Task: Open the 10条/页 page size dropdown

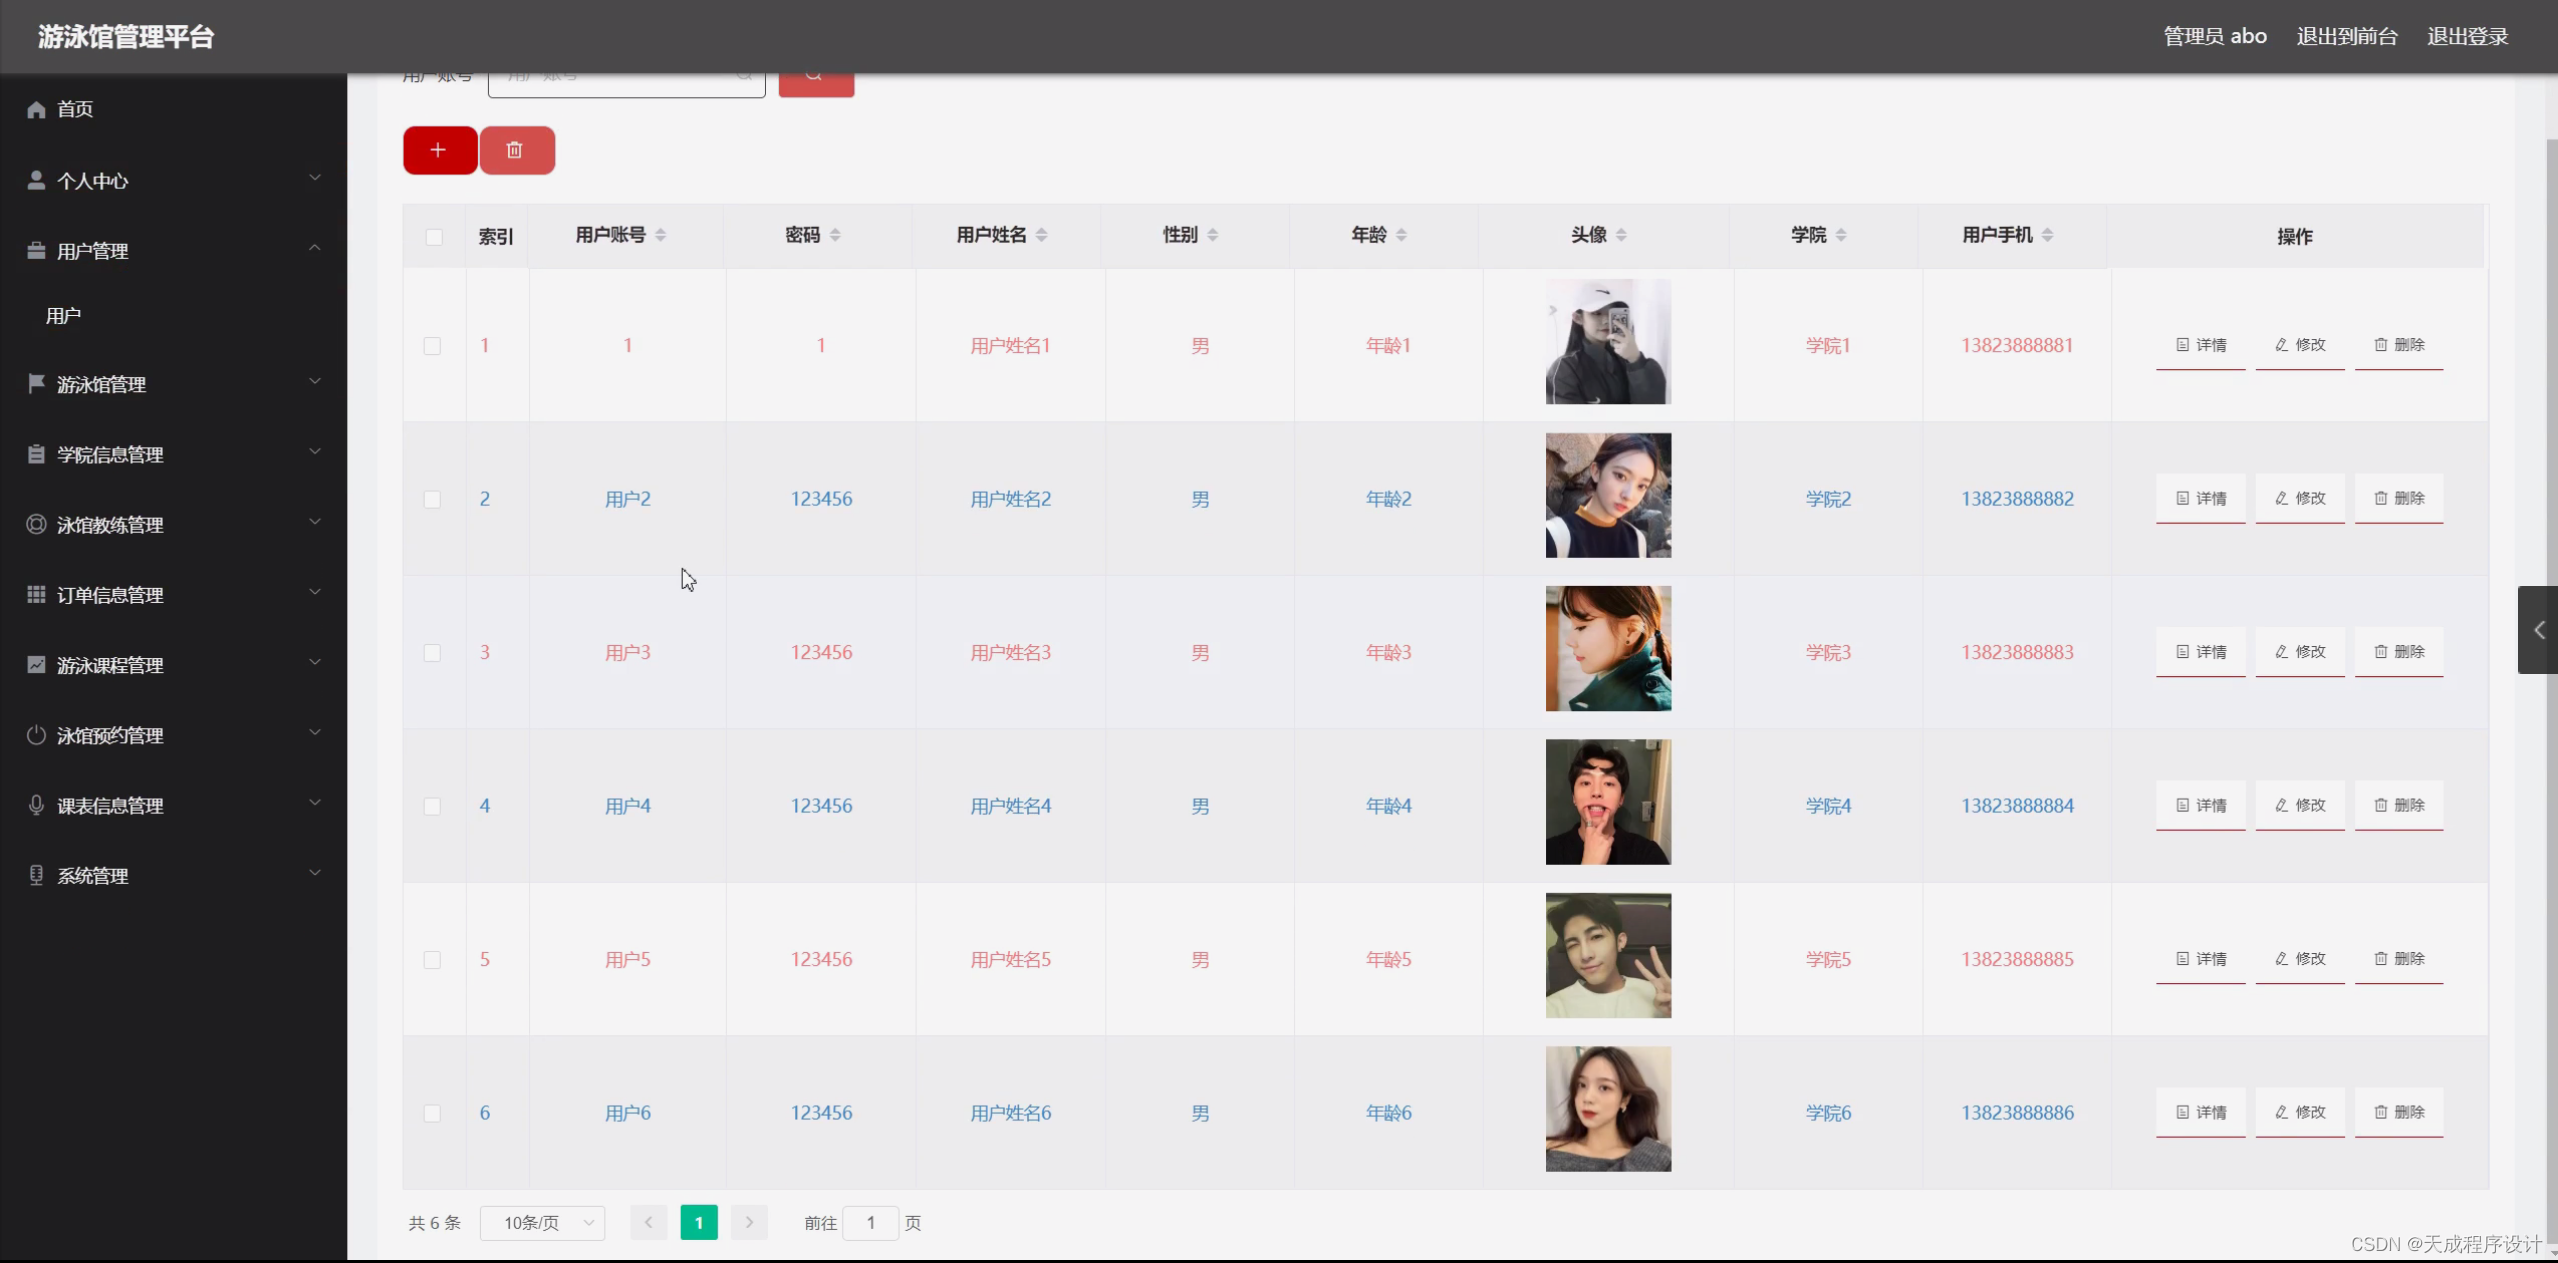Action: pyautogui.click(x=542, y=1222)
